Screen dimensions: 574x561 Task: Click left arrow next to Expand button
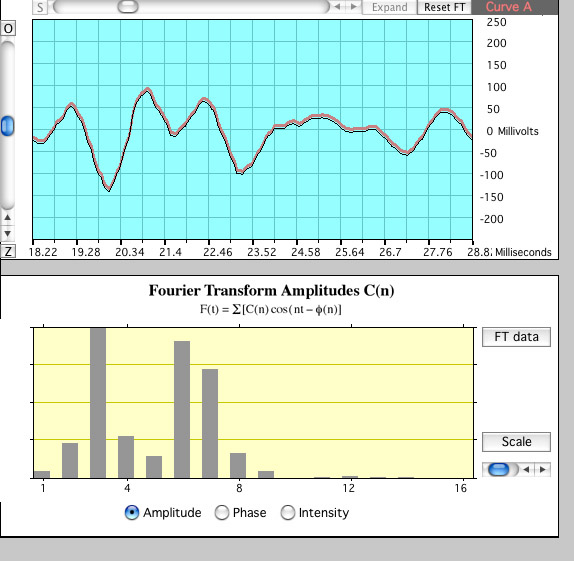pyautogui.click(x=338, y=7)
